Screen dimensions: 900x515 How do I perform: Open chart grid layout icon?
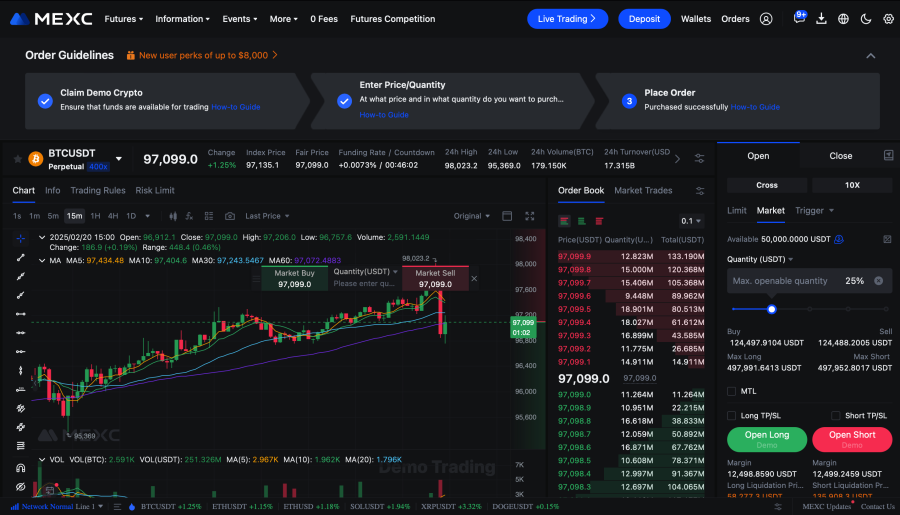click(209, 216)
